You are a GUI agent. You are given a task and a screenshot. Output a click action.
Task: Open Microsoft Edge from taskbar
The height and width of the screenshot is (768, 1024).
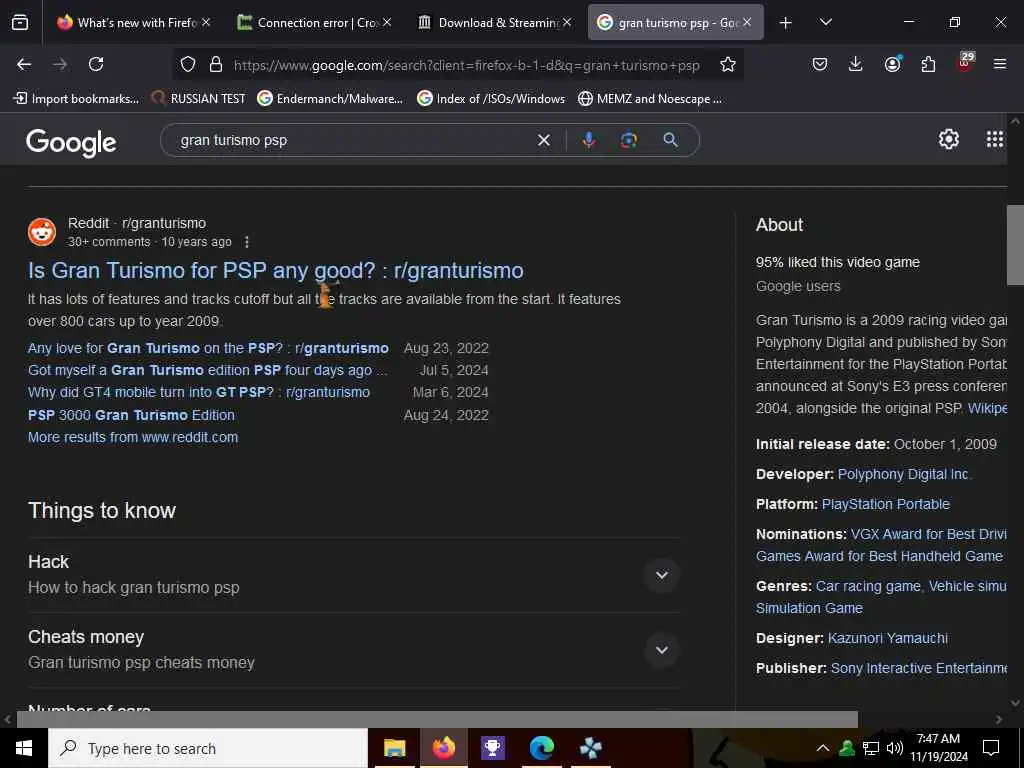coord(541,748)
